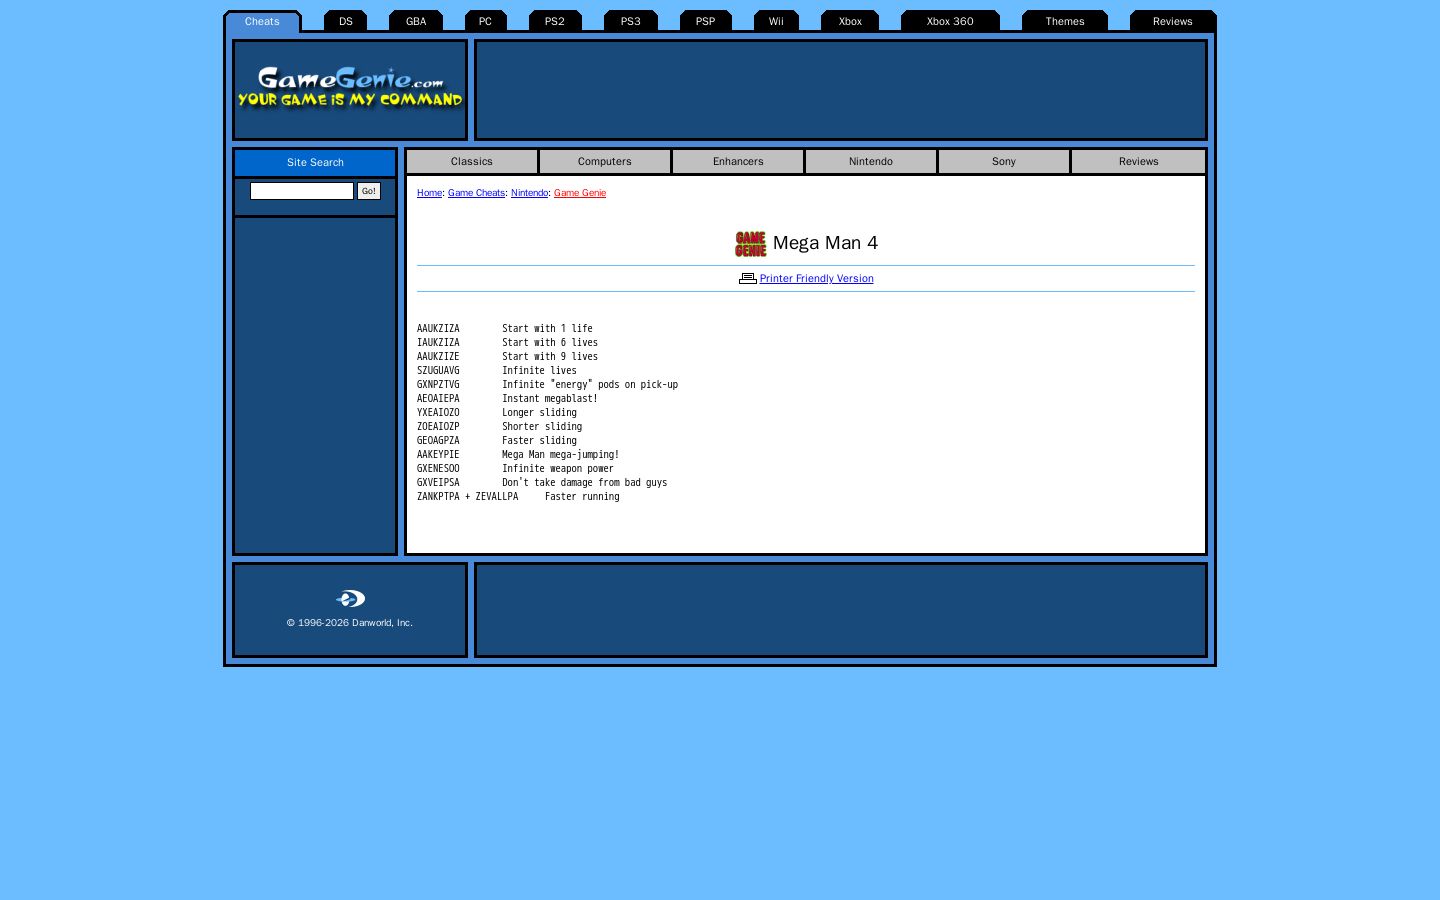Click the code GXENESOO
The image size is (1440, 900).
click(x=438, y=469)
